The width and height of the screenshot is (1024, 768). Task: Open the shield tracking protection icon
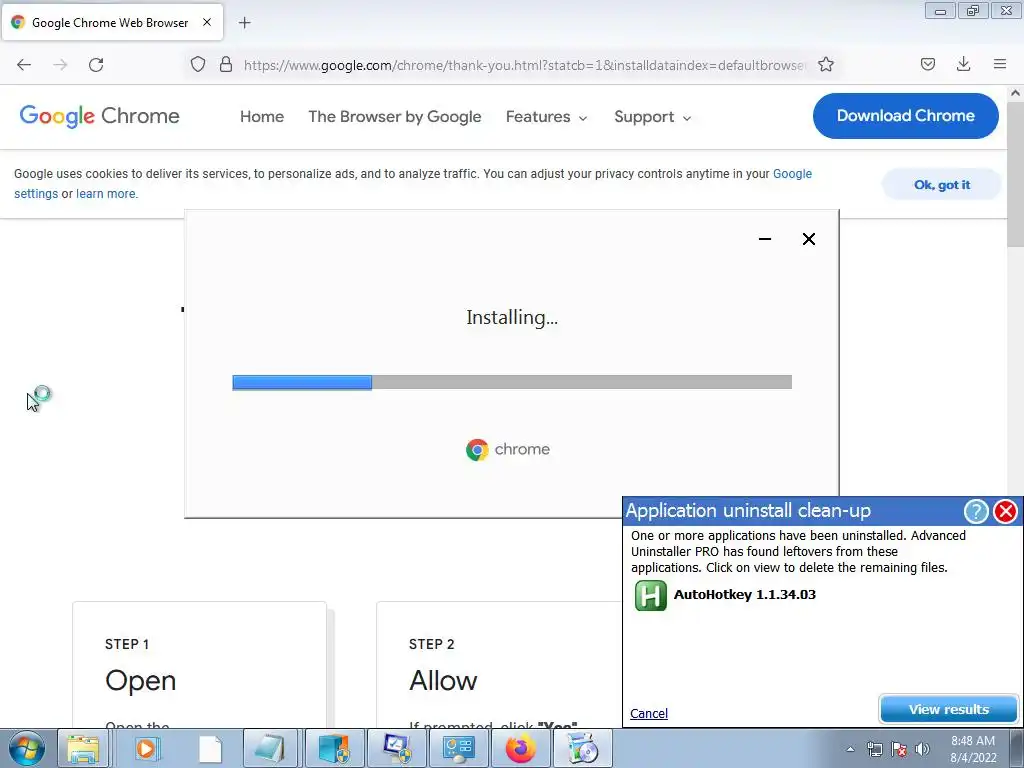click(x=198, y=64)
